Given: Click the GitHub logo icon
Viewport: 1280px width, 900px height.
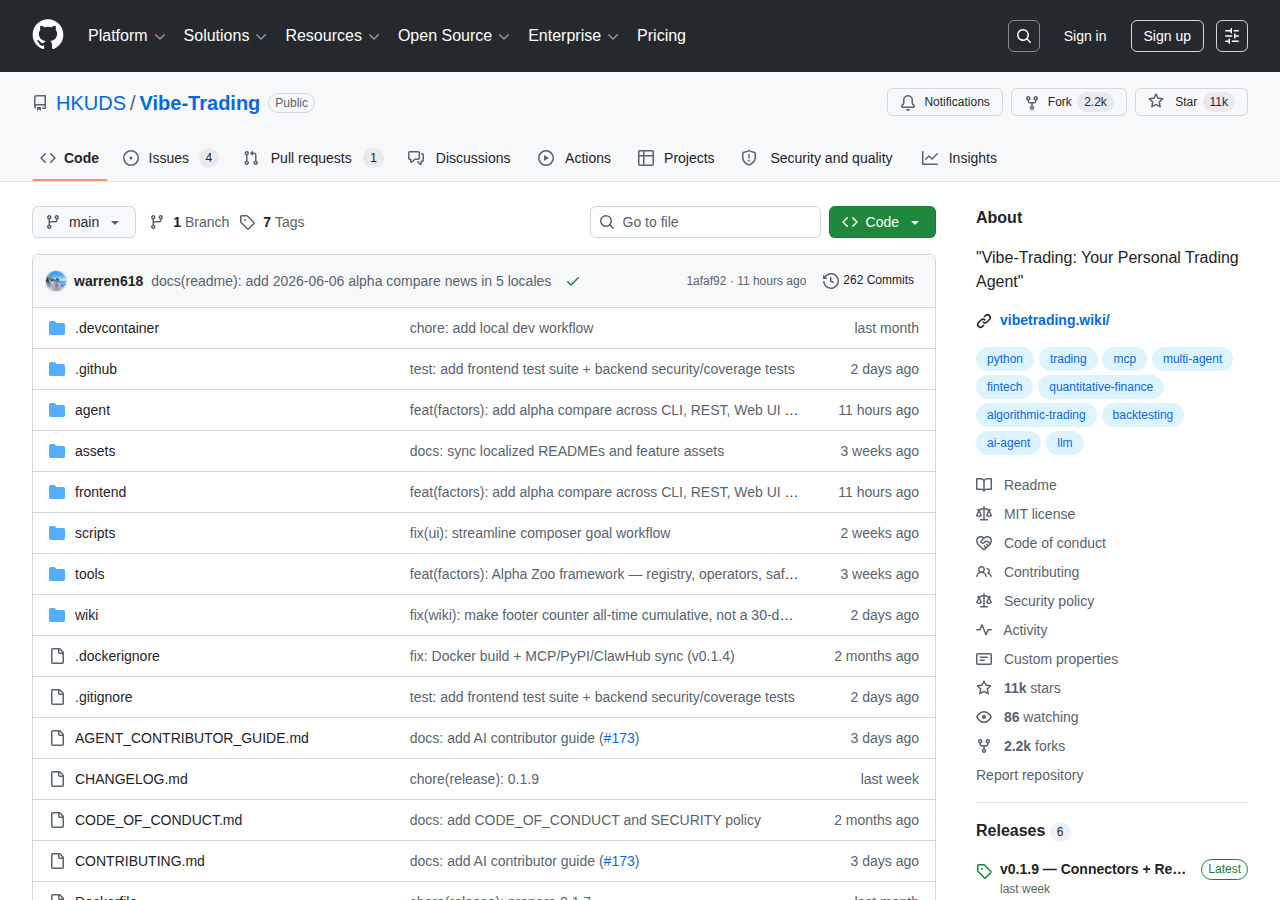Looking at the screenshot, I should (48, 35).
